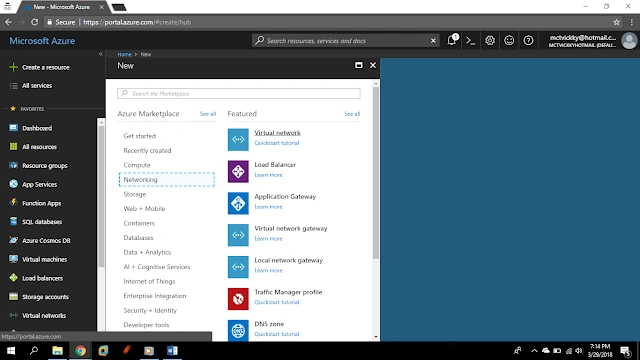Open Application Gateway Learn more link
This screenshot has width=640, height=360.
click(x=268, y=207)
